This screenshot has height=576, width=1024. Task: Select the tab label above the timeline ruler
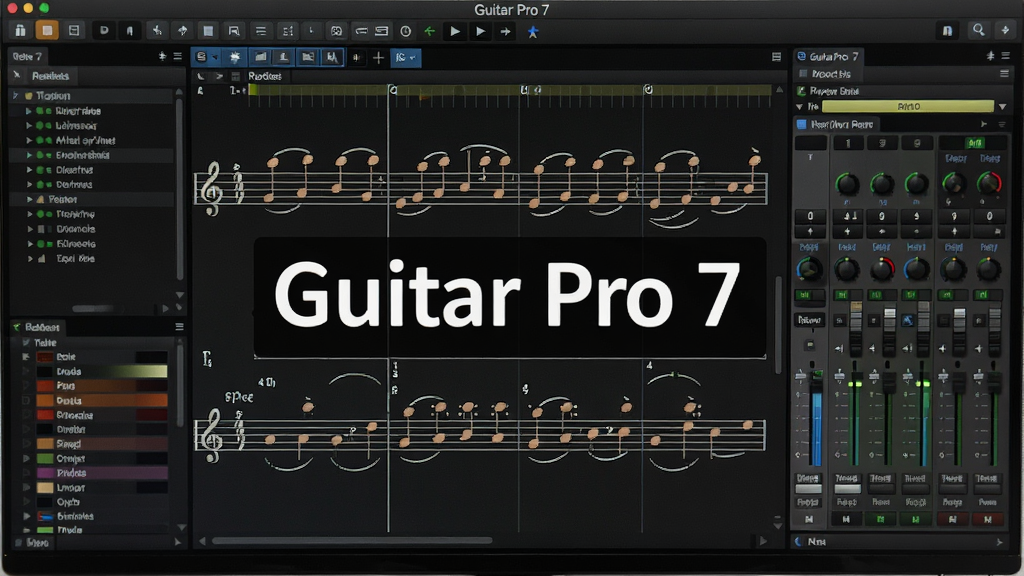pos(264,76)
